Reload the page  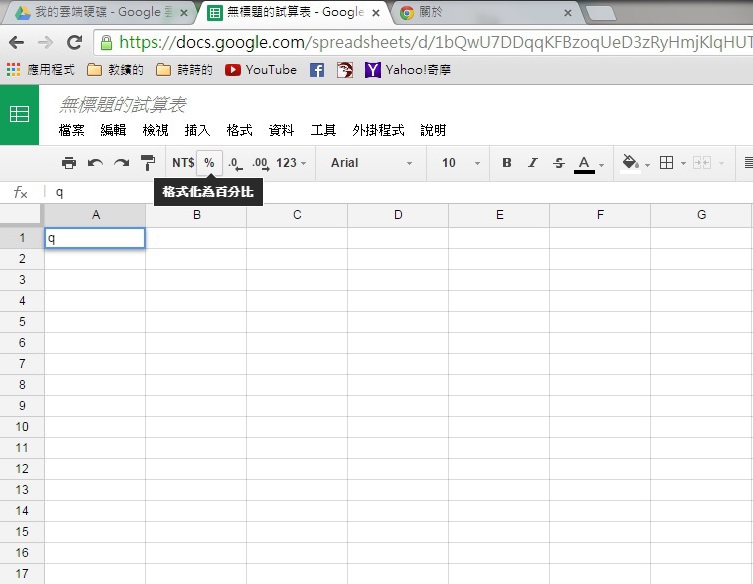[x=74, y=43]
